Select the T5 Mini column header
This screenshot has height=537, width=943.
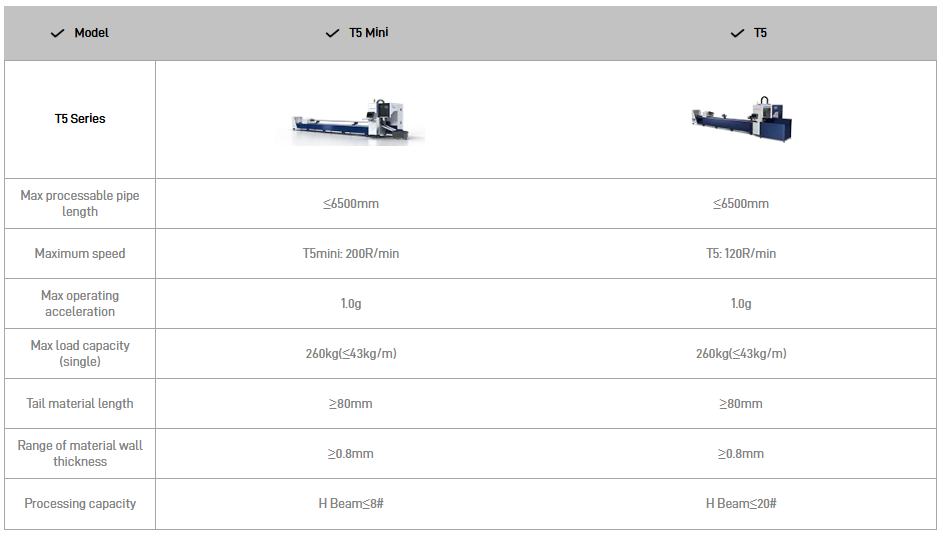click(x=369, y=33)
